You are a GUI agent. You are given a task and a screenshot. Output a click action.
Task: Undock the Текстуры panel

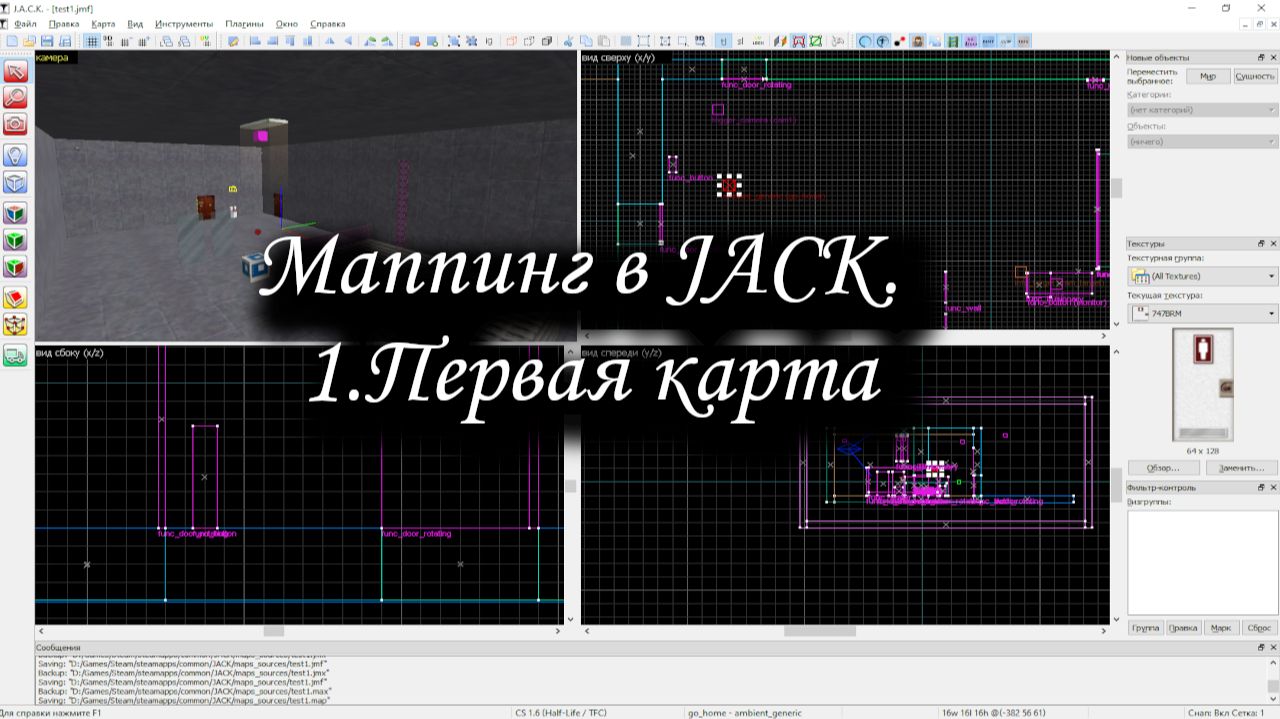1261,243
